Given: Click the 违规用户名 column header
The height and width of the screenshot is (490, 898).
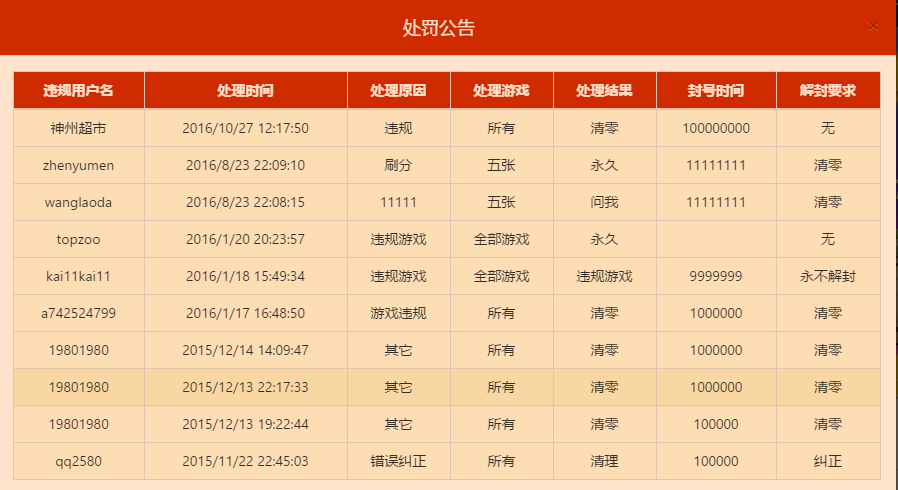Looking at the screenshot, I should [x=79, y=90].
